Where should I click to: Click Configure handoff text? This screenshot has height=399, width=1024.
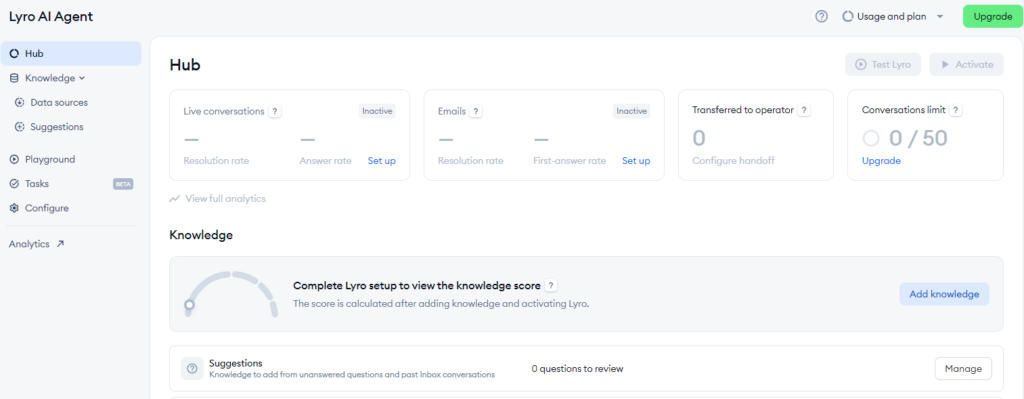tap(733, 161)
